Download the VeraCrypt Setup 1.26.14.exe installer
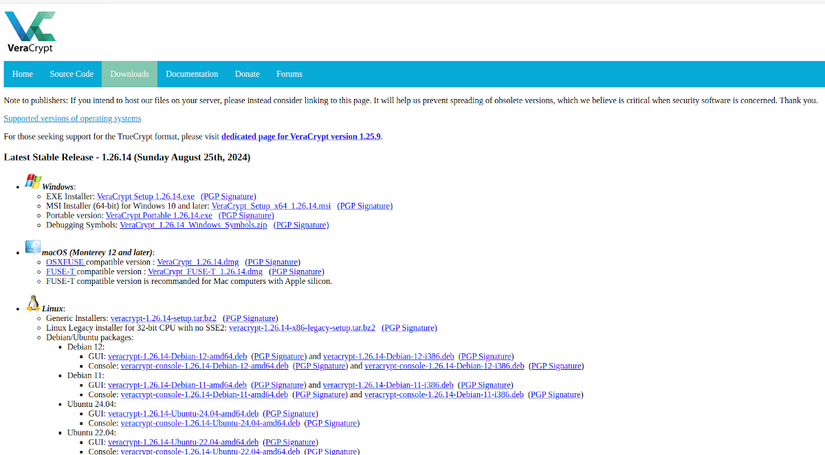The width and height of the screenshot is (825, 455). pyautogui.click(x=146, y=196)
